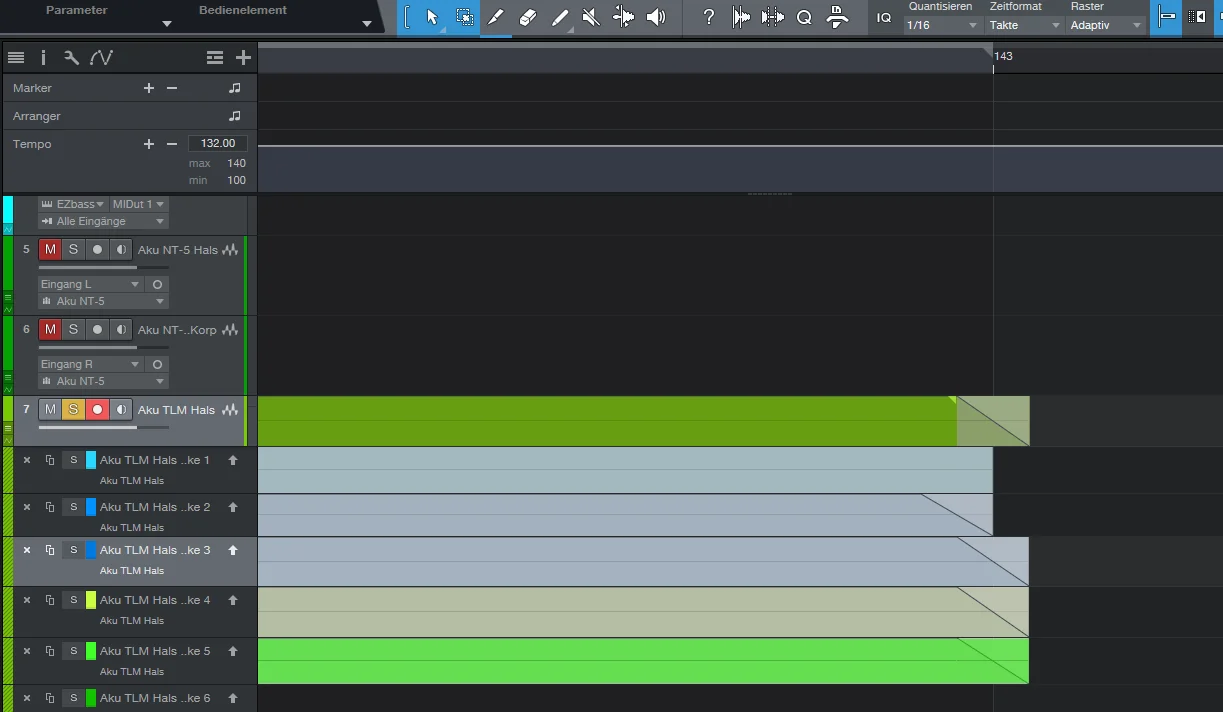Click the note icon in Marker row
This screenshot has width=1223, height=712.
pos(235,88)
